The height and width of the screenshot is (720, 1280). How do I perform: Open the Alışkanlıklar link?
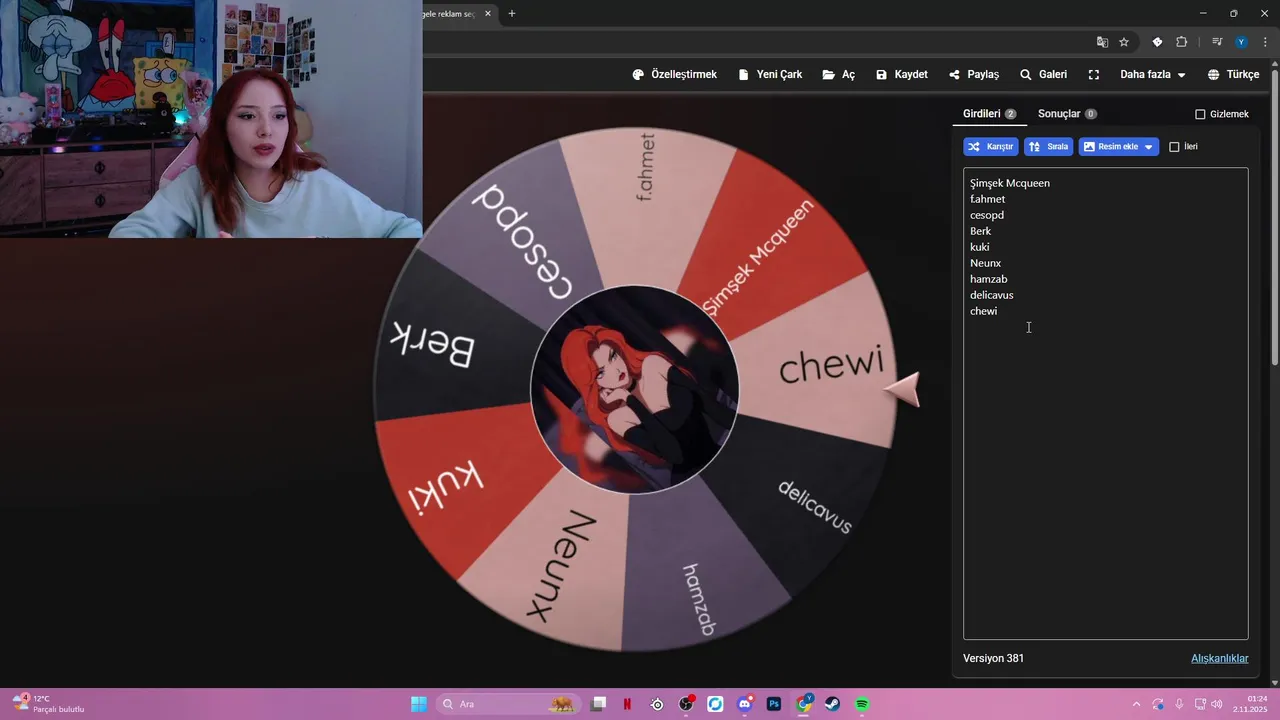1219,658
